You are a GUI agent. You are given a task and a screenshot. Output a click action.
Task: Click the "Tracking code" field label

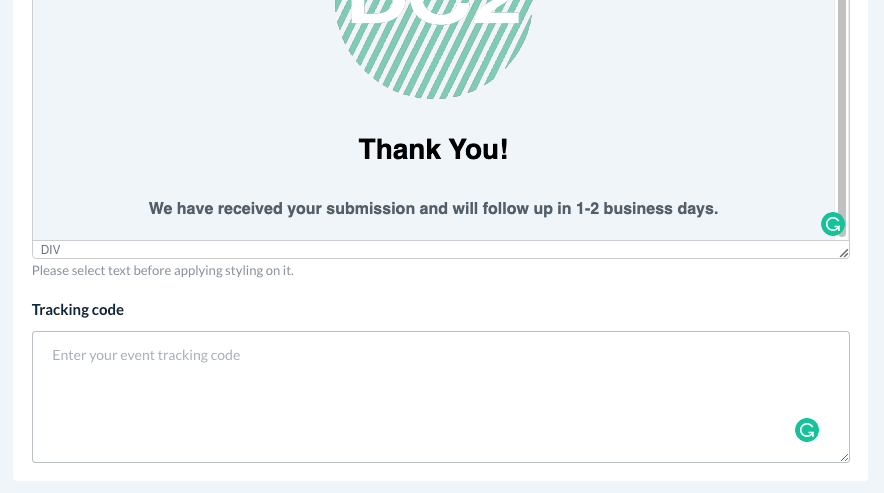(x=78, y=310)
